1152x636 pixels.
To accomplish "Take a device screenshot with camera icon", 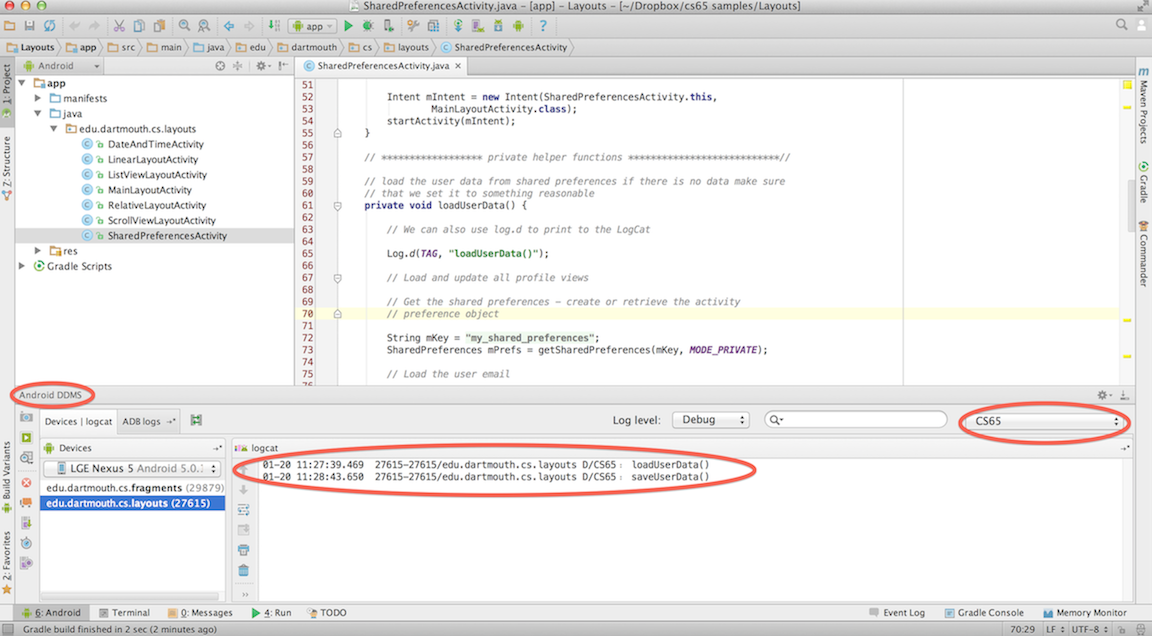I will 27,416.
